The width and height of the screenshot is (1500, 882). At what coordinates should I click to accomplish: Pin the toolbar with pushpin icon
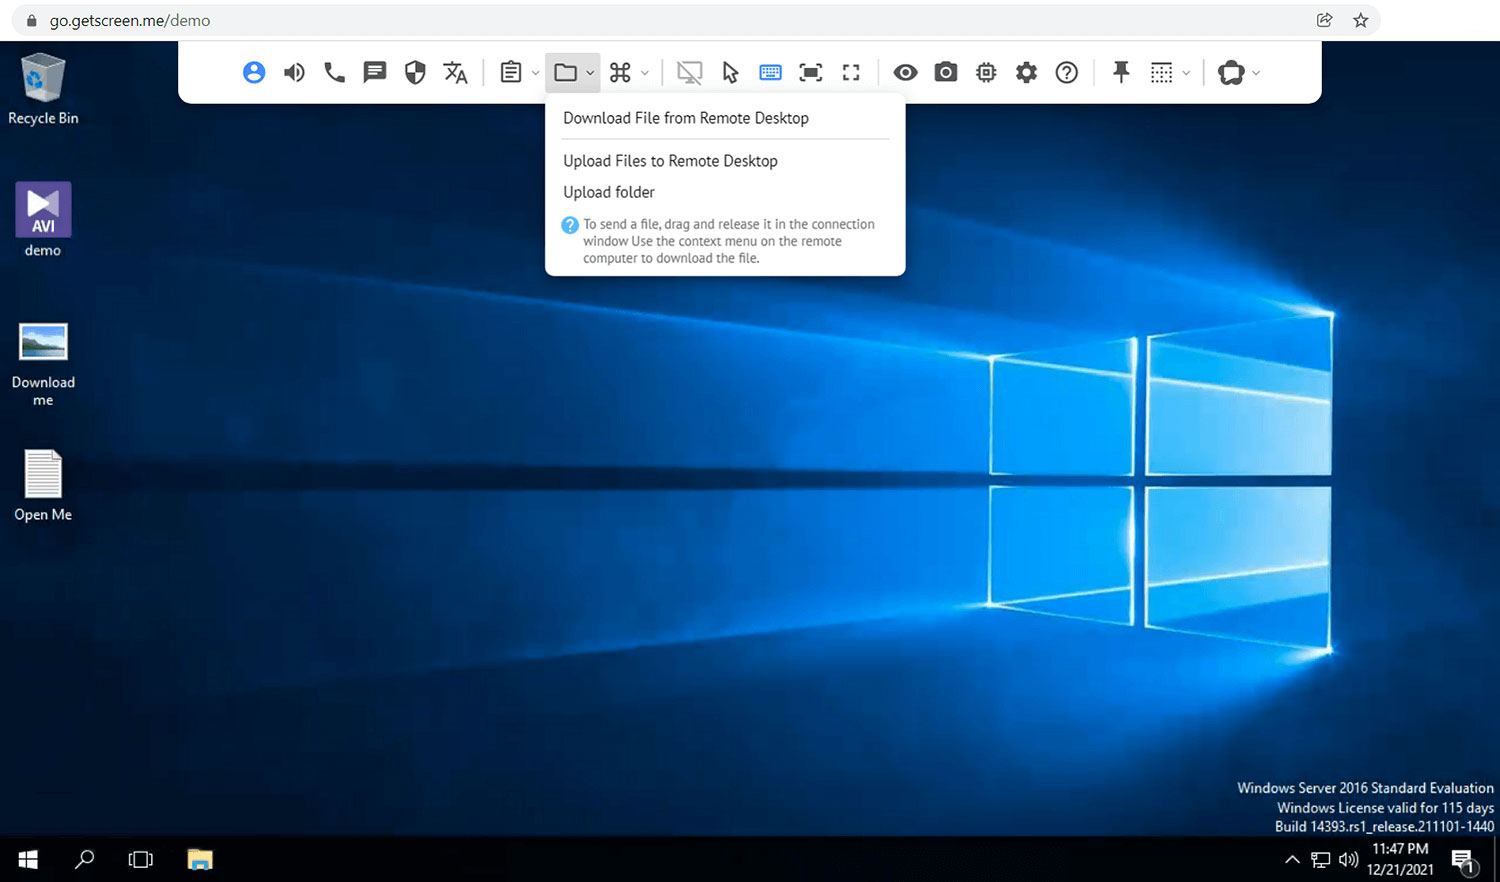coord(1121,72)
